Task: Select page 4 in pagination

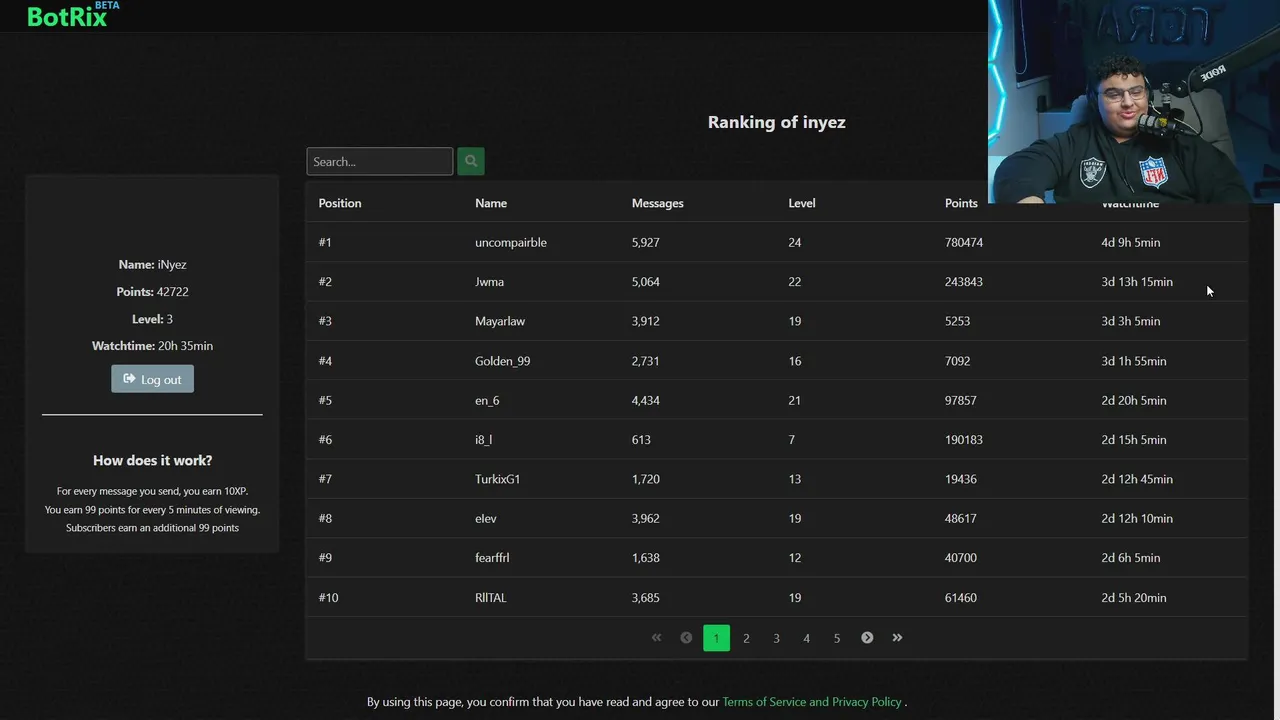Action: point(806,638)
